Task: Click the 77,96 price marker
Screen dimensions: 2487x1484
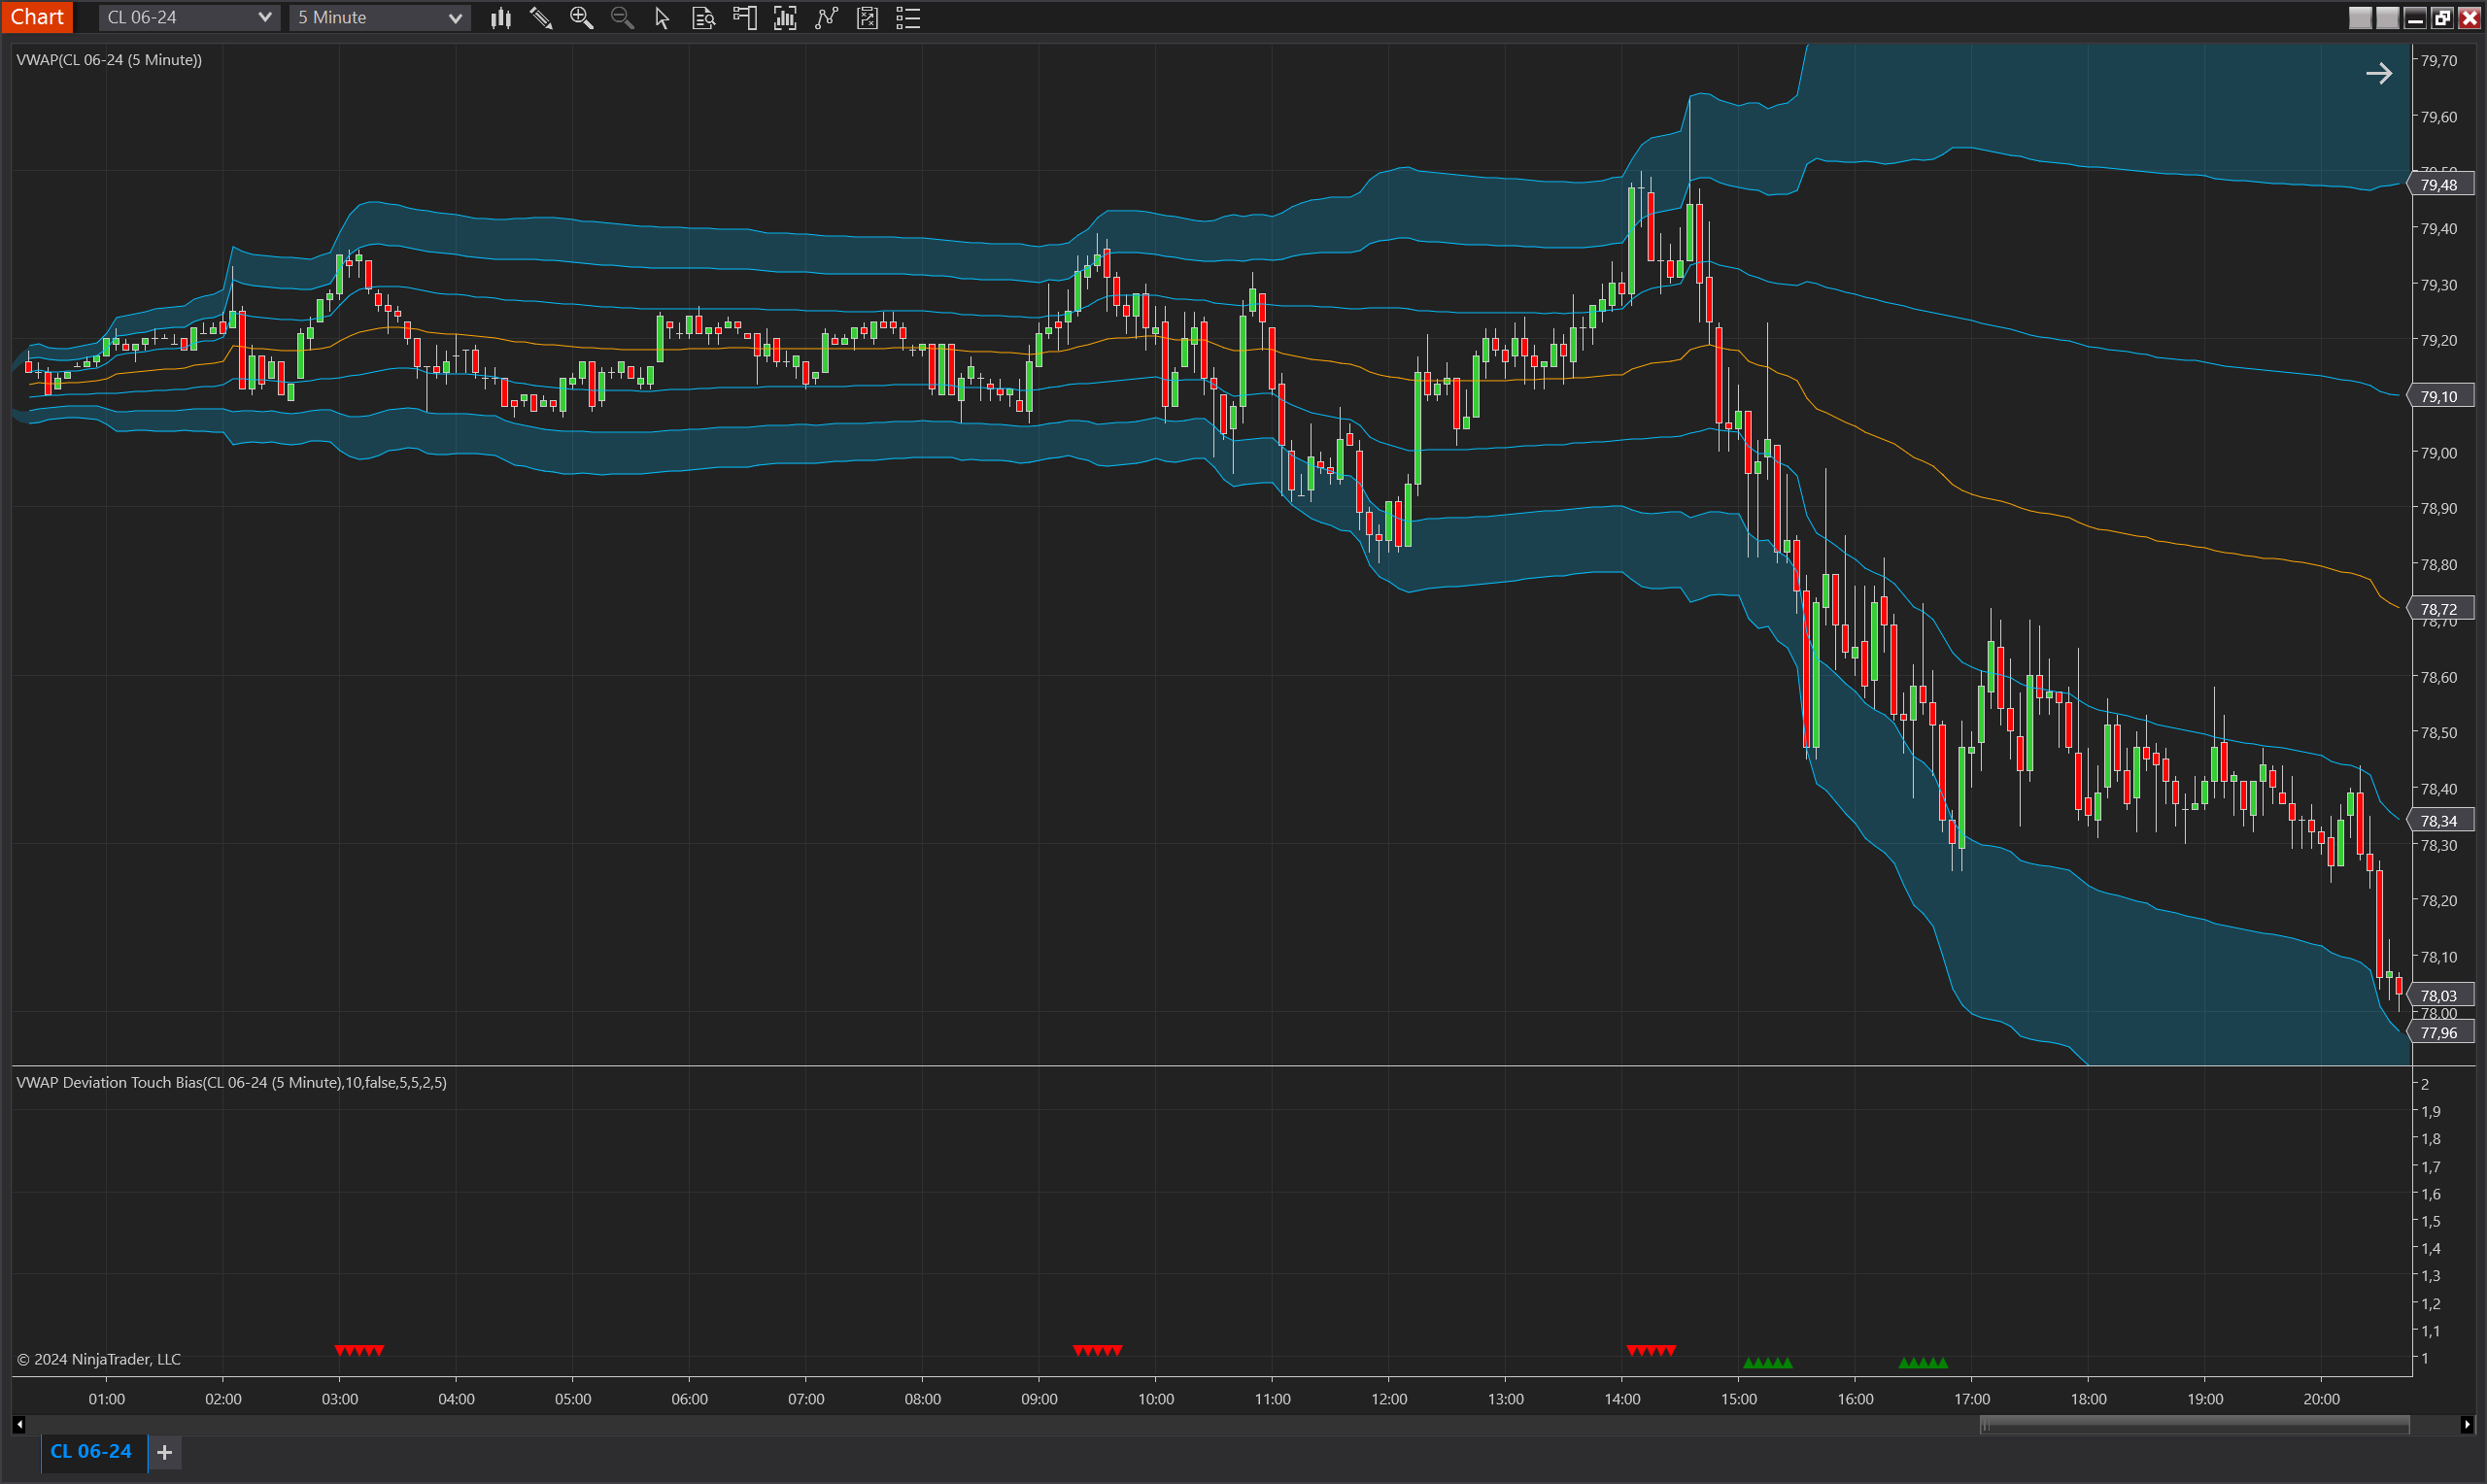Action: [2440, 1032]
